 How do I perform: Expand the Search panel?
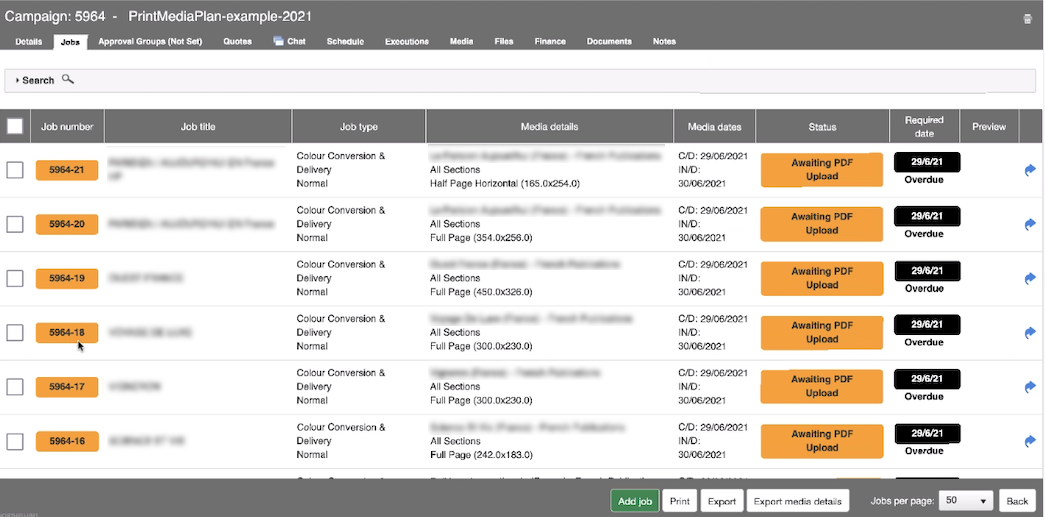[37, 80]
